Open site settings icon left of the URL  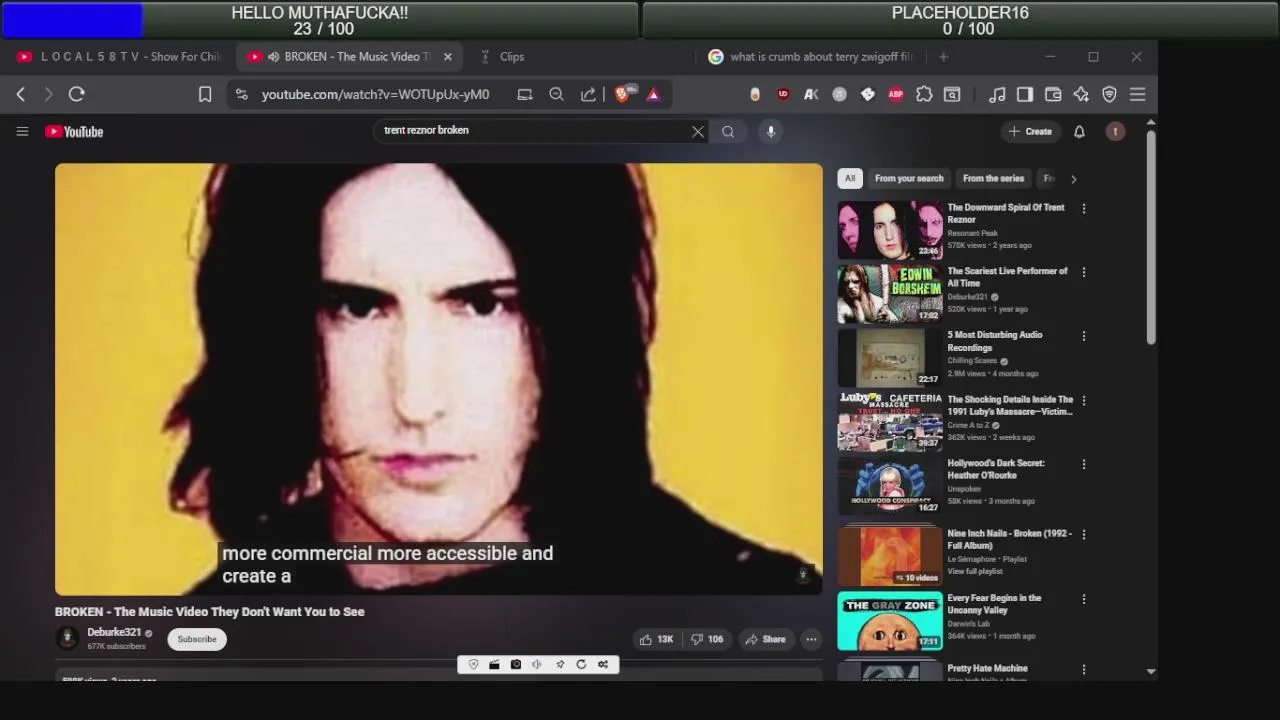241,94
